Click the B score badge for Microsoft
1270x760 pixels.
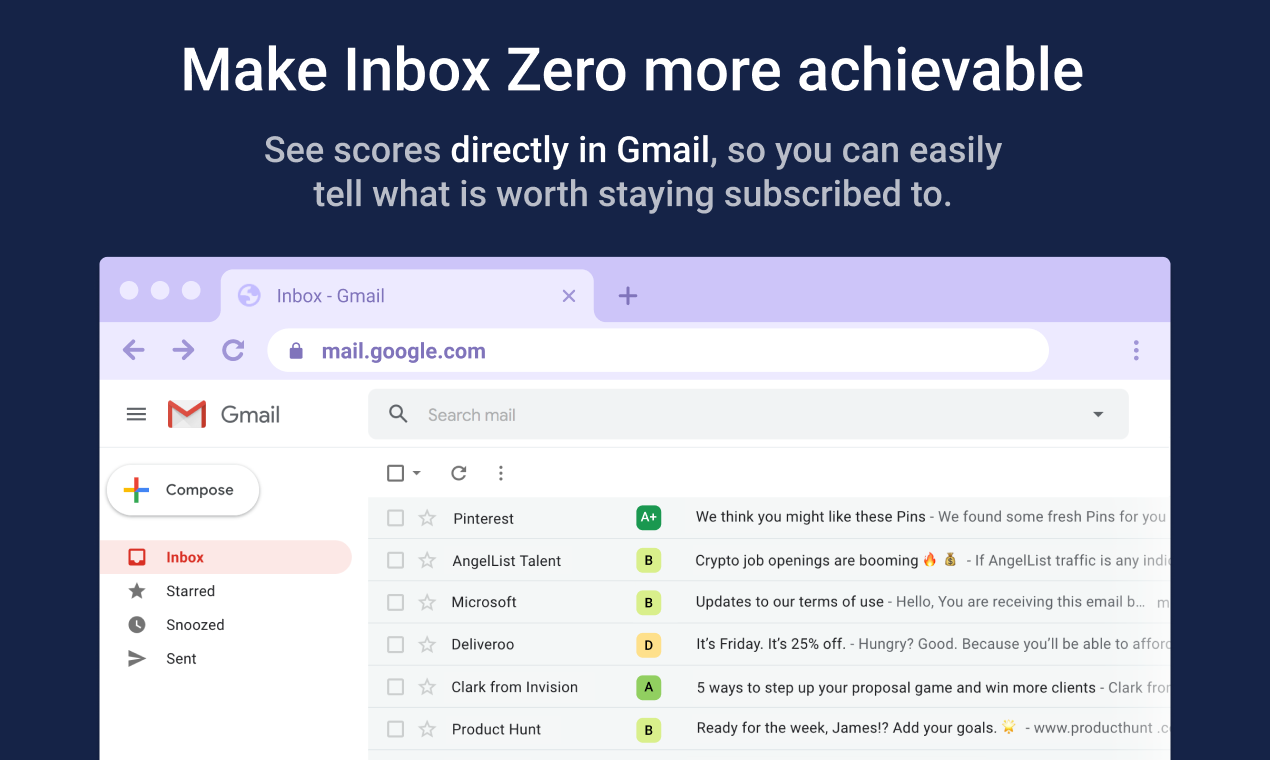point(649,602)
